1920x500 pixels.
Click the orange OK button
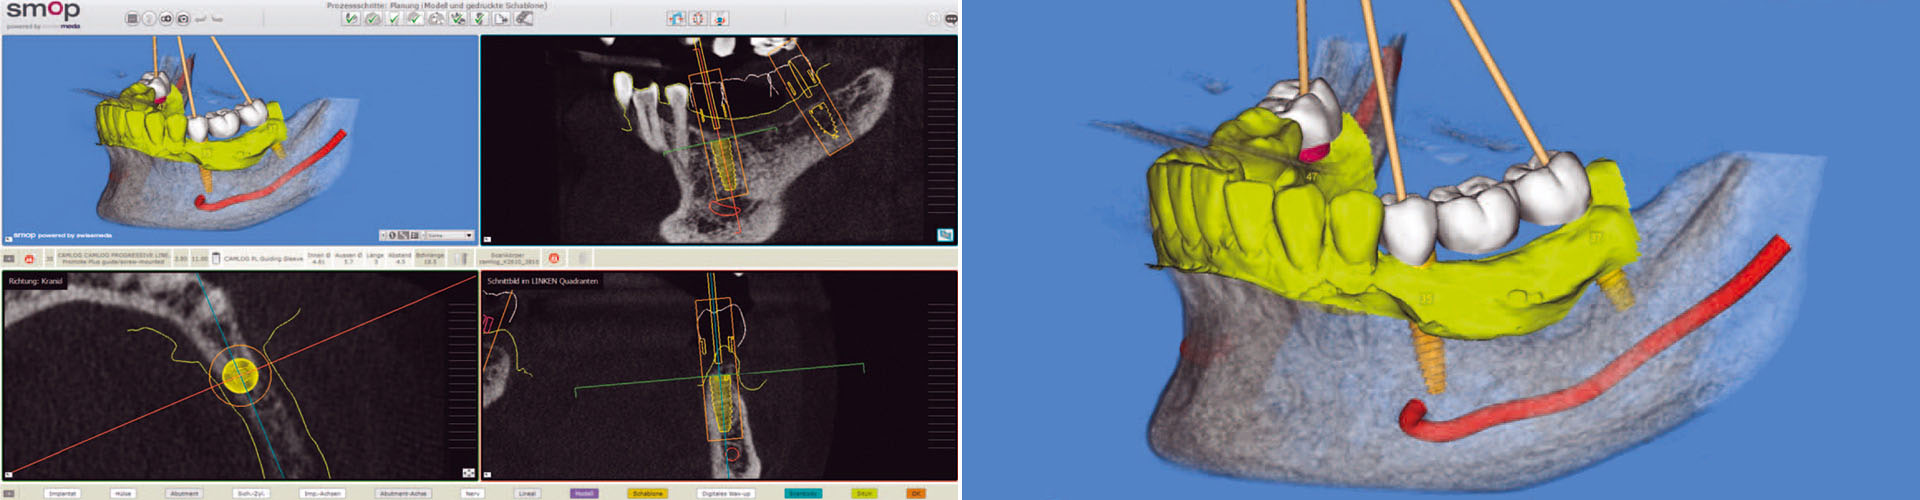coord(916,493)
